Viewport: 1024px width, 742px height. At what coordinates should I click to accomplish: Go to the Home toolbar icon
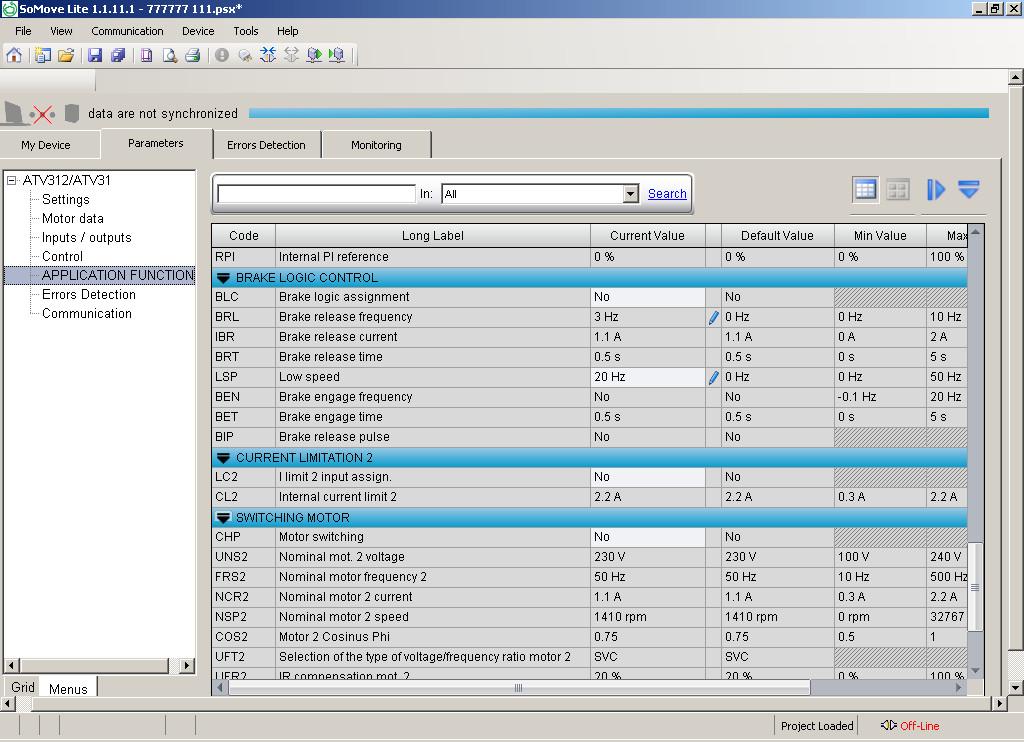tap(14, 56)
